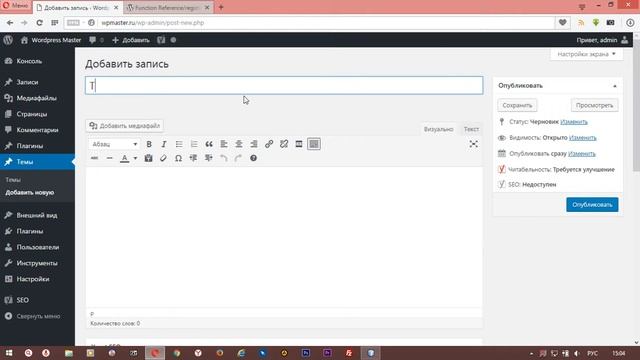640x360 pixels.
Task: Open Wordpress Master site link in admin bar
Action: (51, 40)
